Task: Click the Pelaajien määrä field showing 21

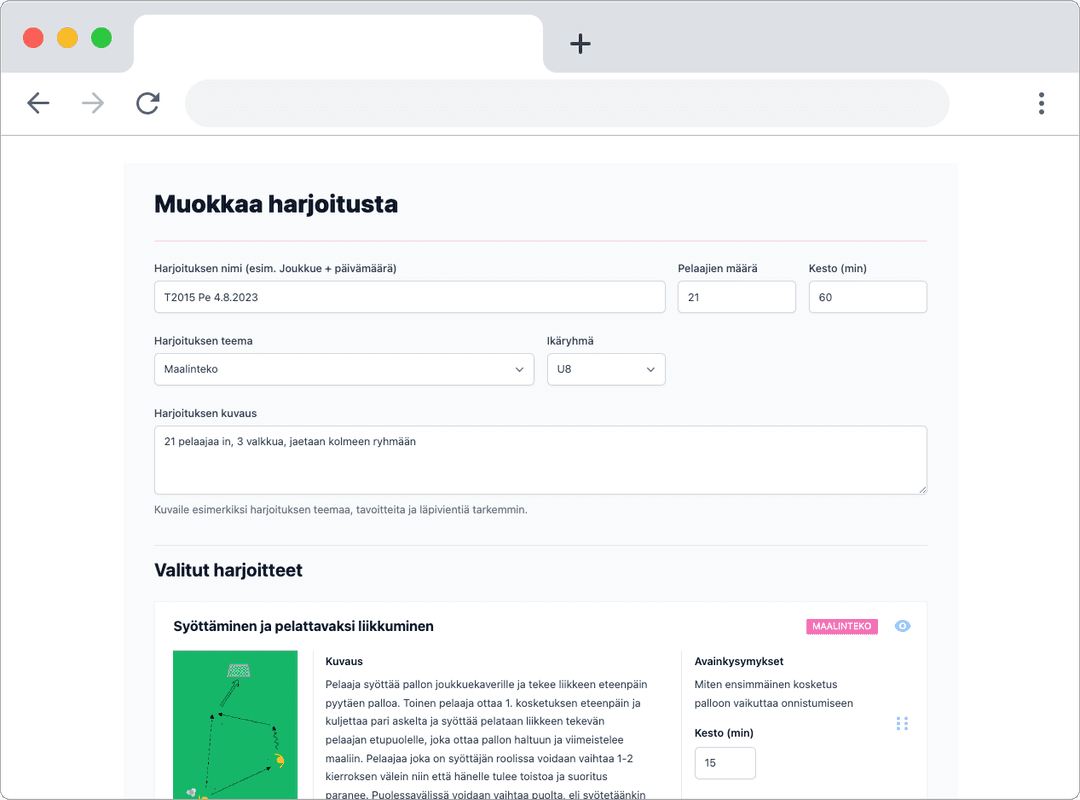Action: pos(736,296)
